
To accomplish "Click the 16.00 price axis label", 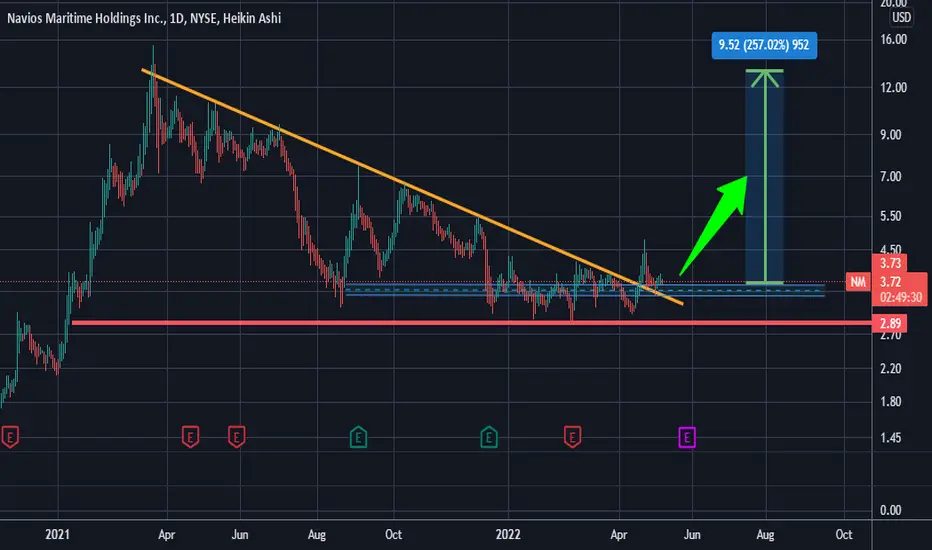I will click(893, 39).
